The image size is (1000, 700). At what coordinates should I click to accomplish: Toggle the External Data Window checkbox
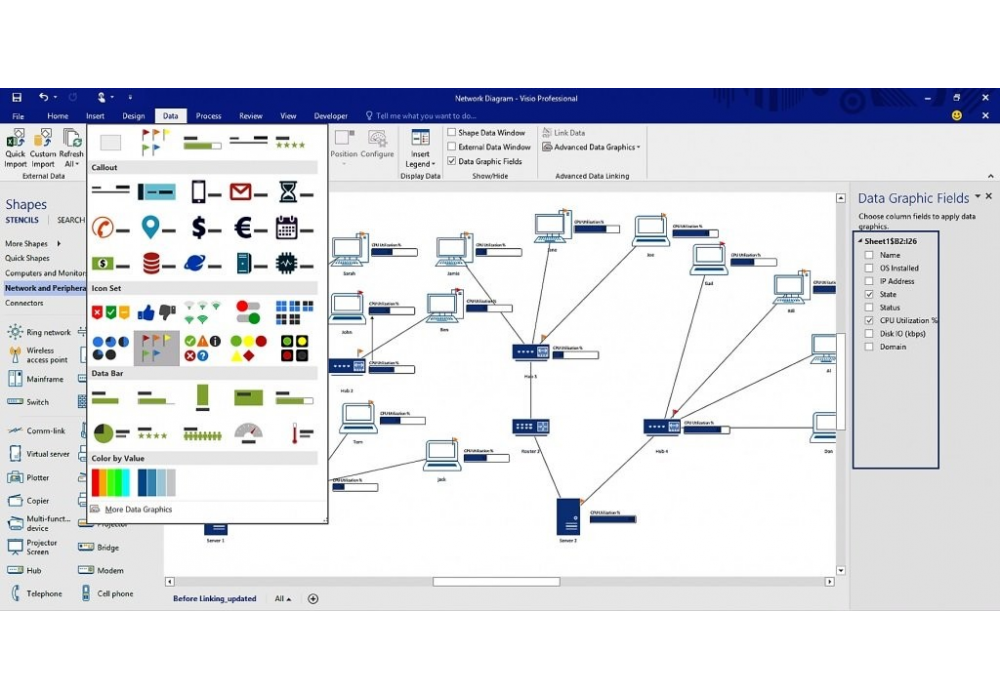(452, 146)
